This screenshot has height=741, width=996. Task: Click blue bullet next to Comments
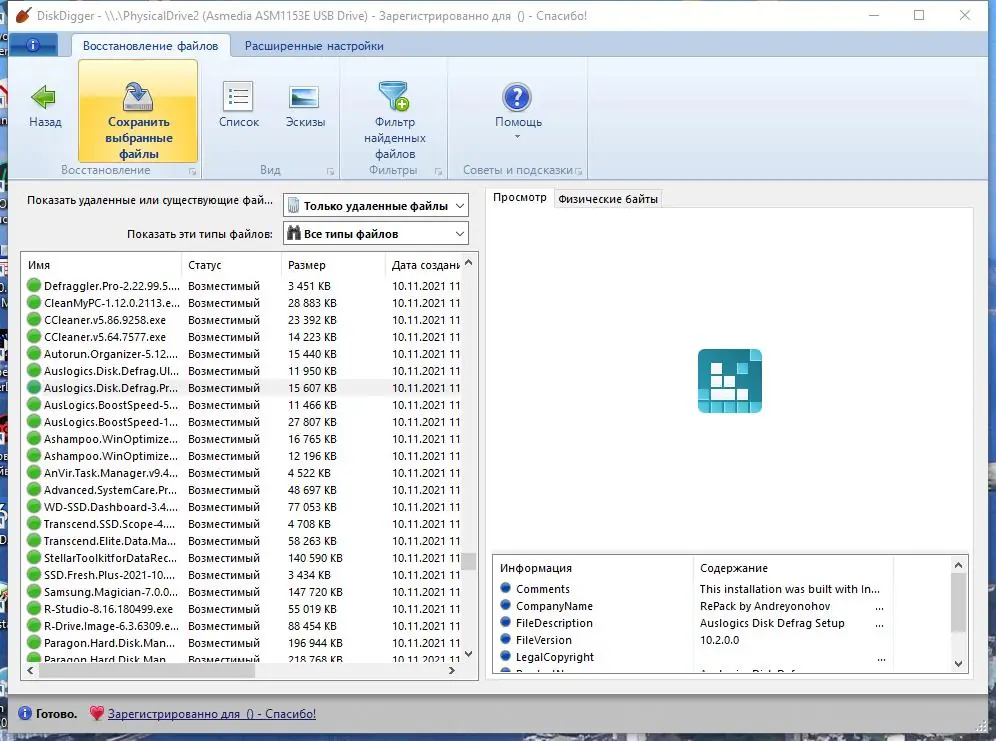[x=506, y=588]
